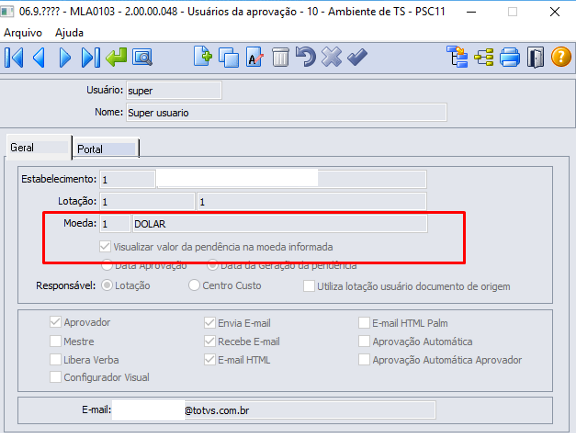The image size is (577, 433).
Task: Select the Lotação radio for Responsável
Action: point(107,285)
